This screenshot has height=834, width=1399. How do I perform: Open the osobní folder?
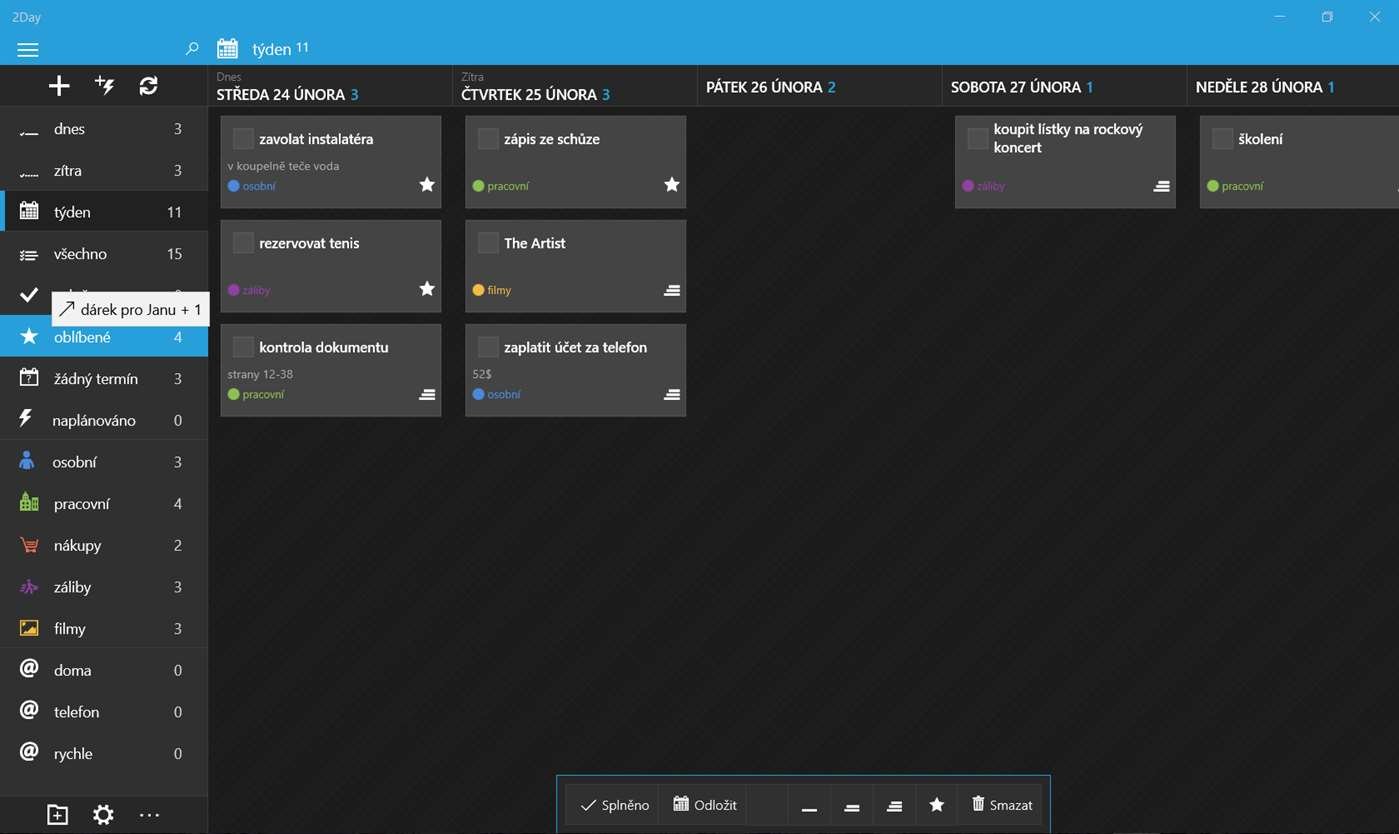click(104, 462)
